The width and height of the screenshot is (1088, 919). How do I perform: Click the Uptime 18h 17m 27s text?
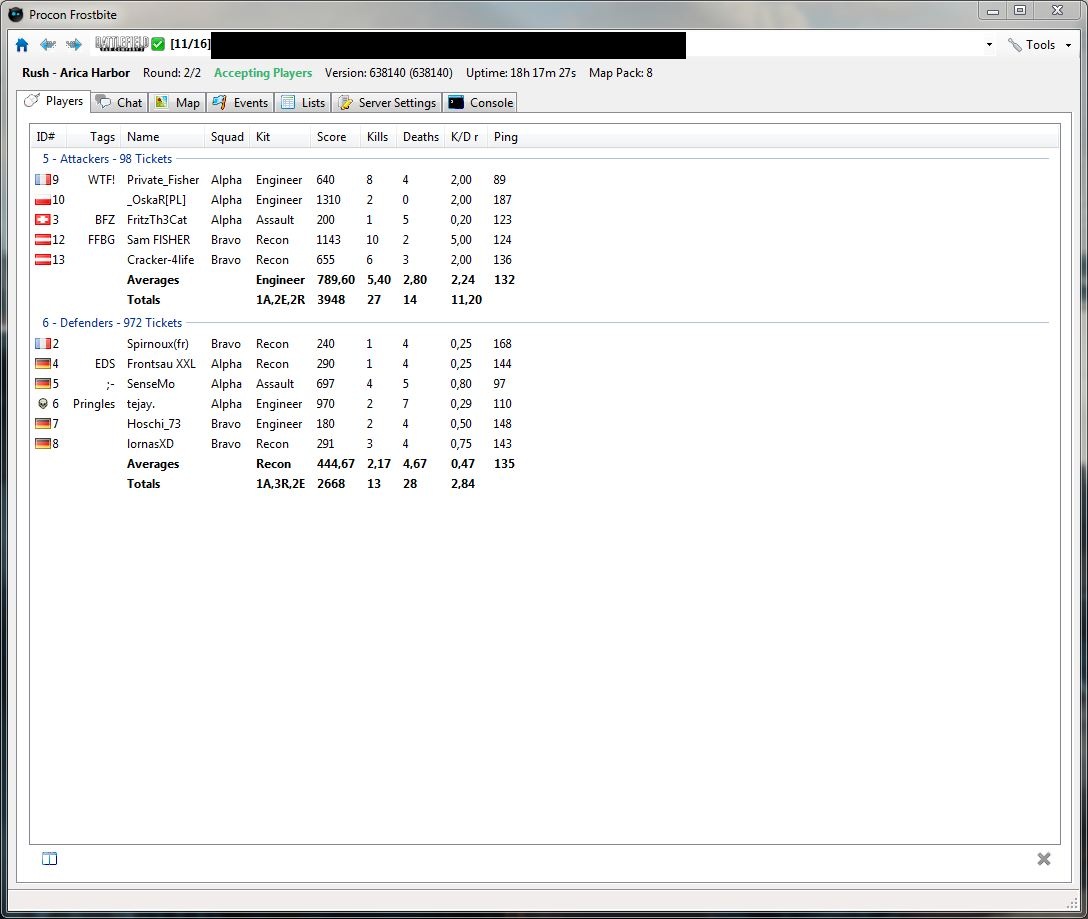tap(521, 73)
